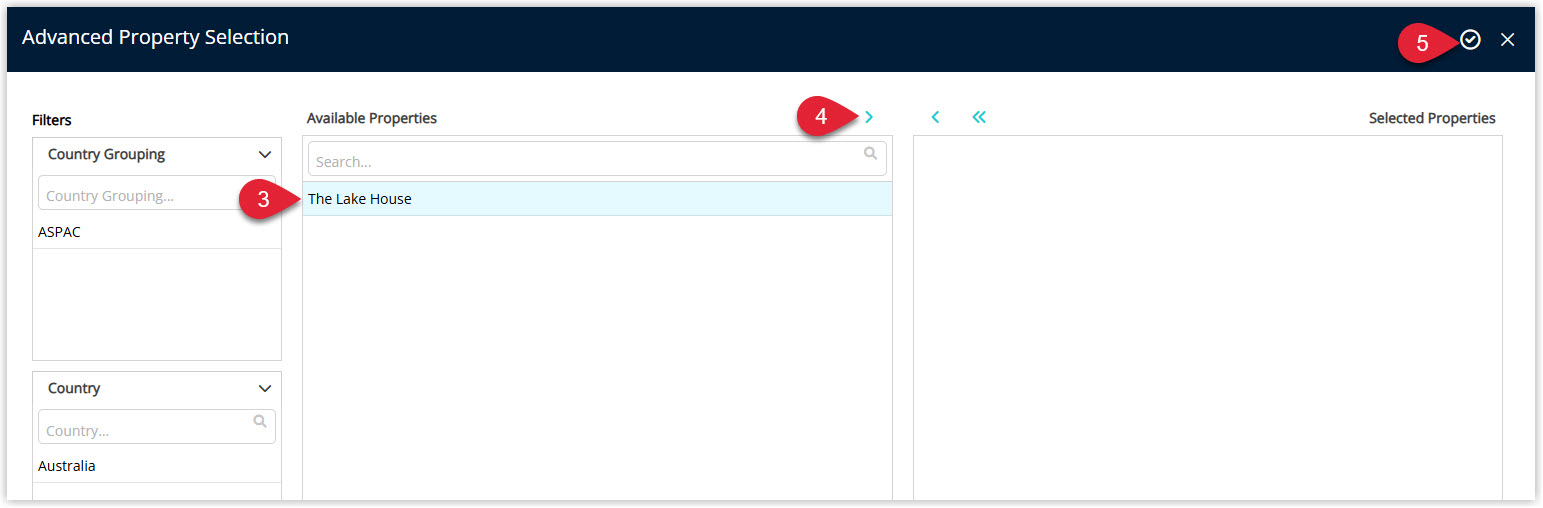Screen dimensions: 1543x508
Task: Remove all properties with double left arrow
Action: coord(979,117)
